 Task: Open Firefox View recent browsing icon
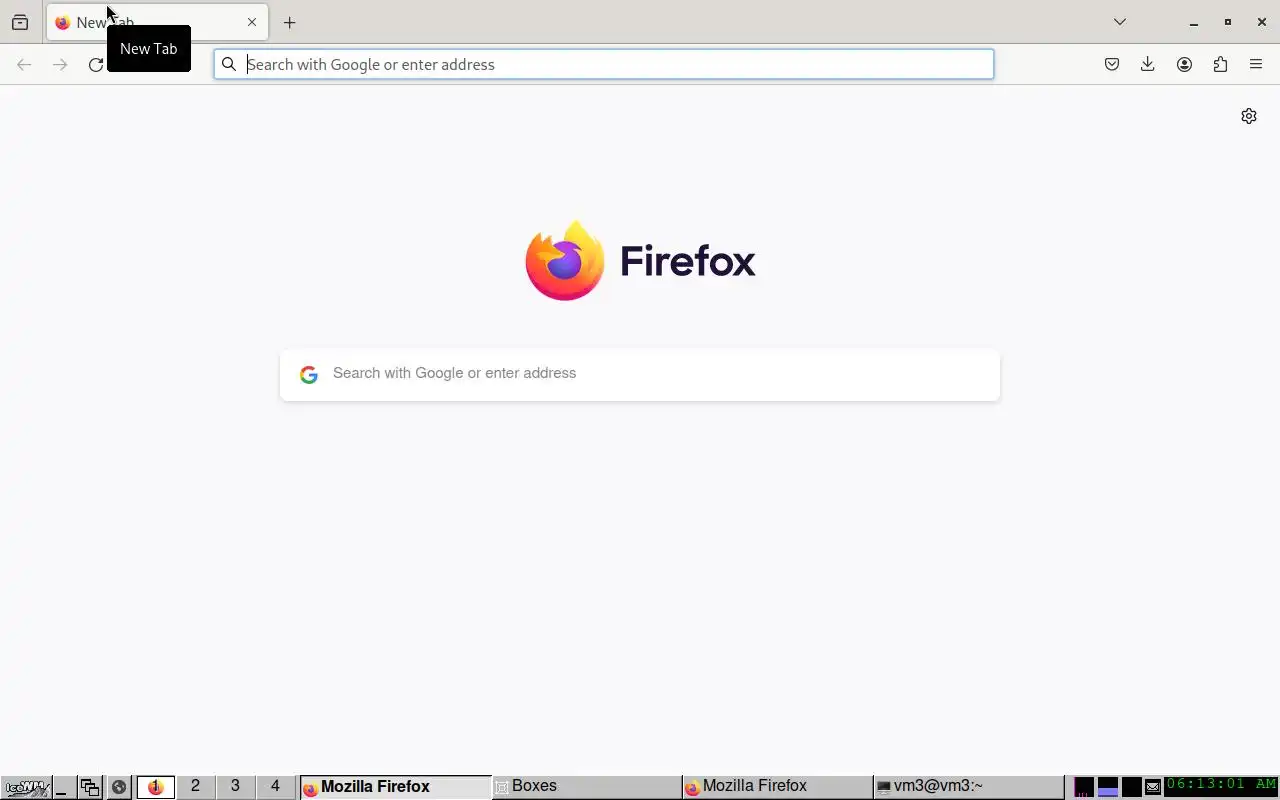(20, 22)
